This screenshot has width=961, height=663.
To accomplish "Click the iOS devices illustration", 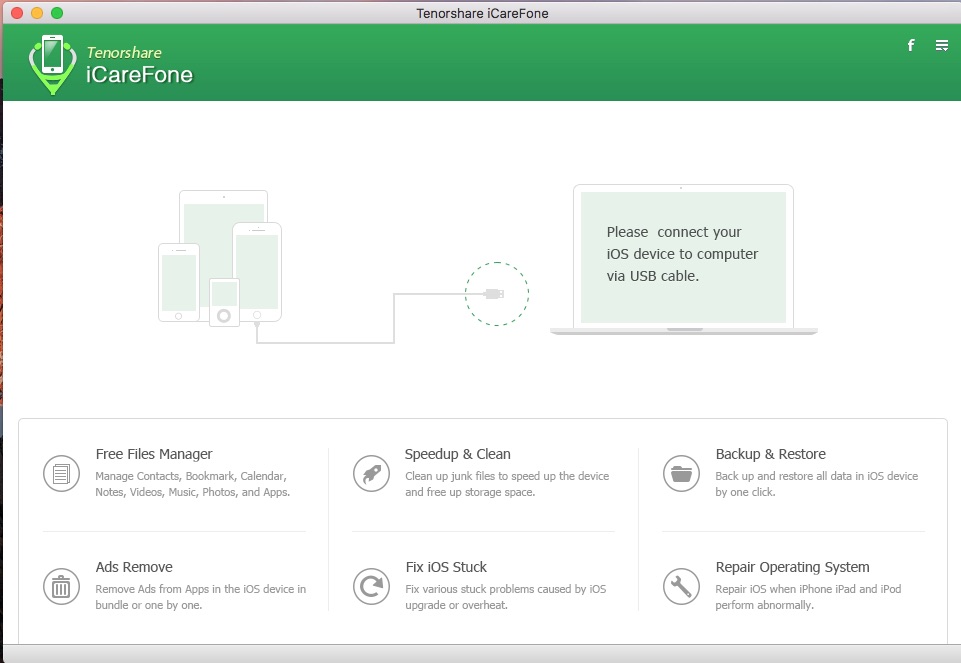I will click(220, 258).
